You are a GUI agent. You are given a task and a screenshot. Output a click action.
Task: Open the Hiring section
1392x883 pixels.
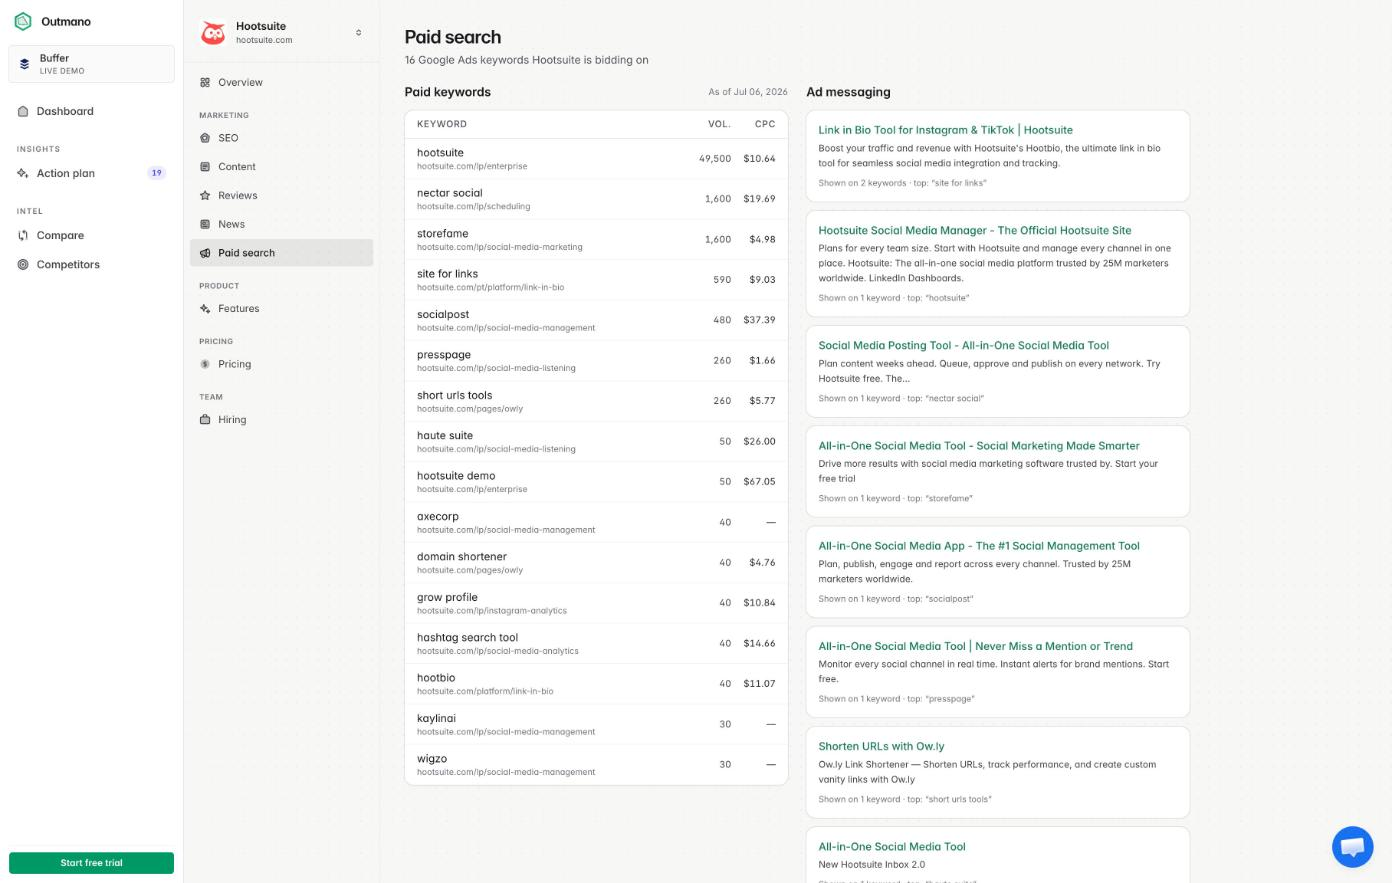click(281, 420)
